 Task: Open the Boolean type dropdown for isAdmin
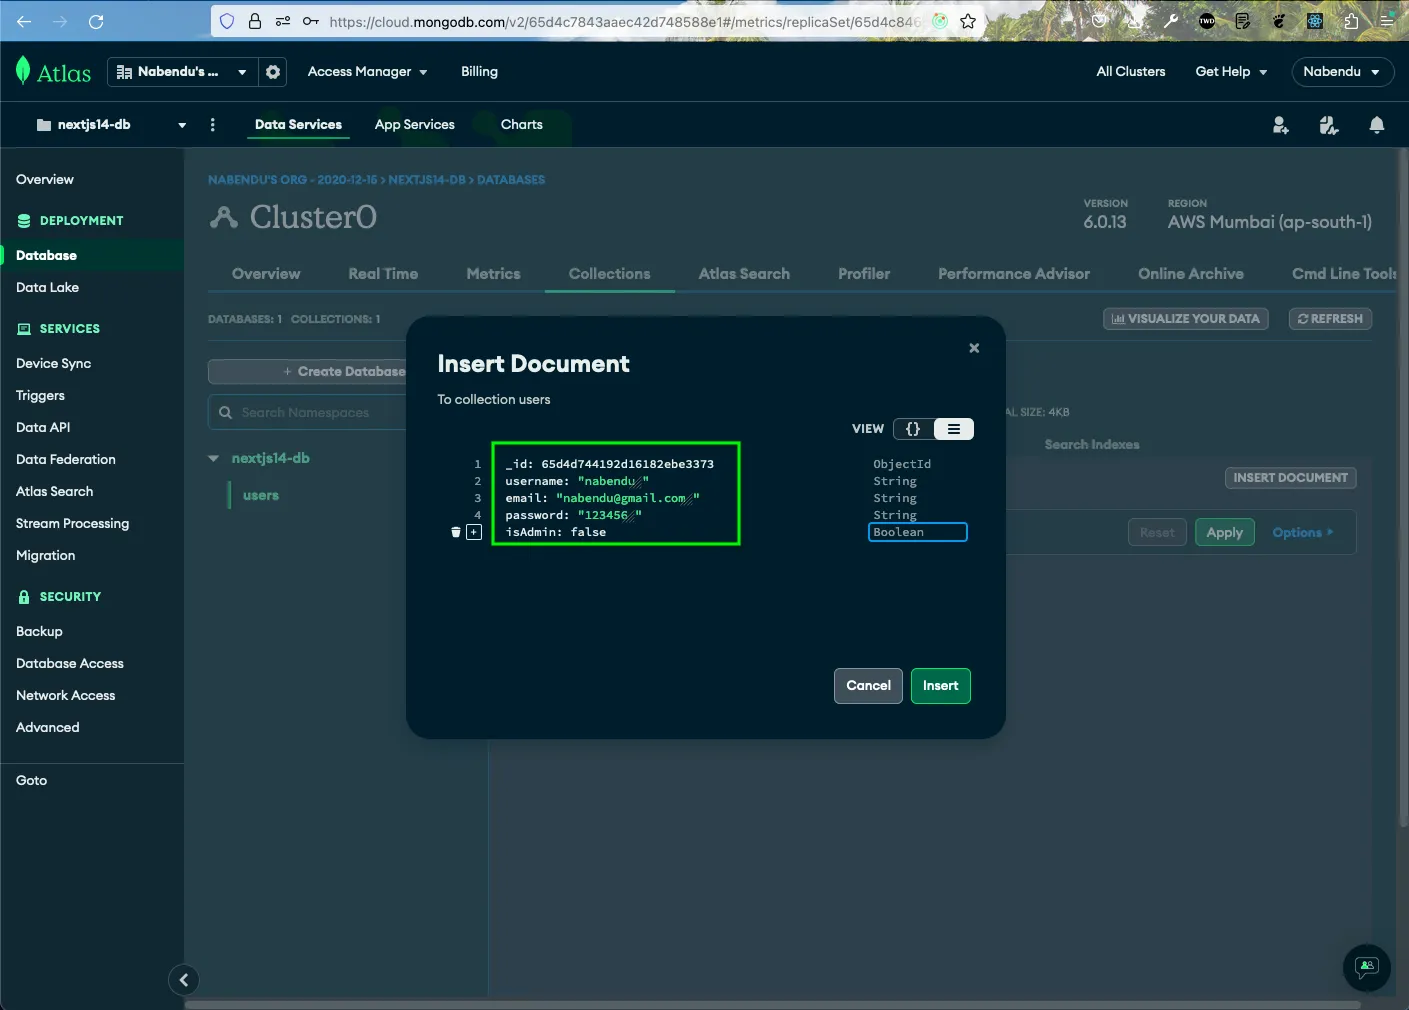coord(918,532)
